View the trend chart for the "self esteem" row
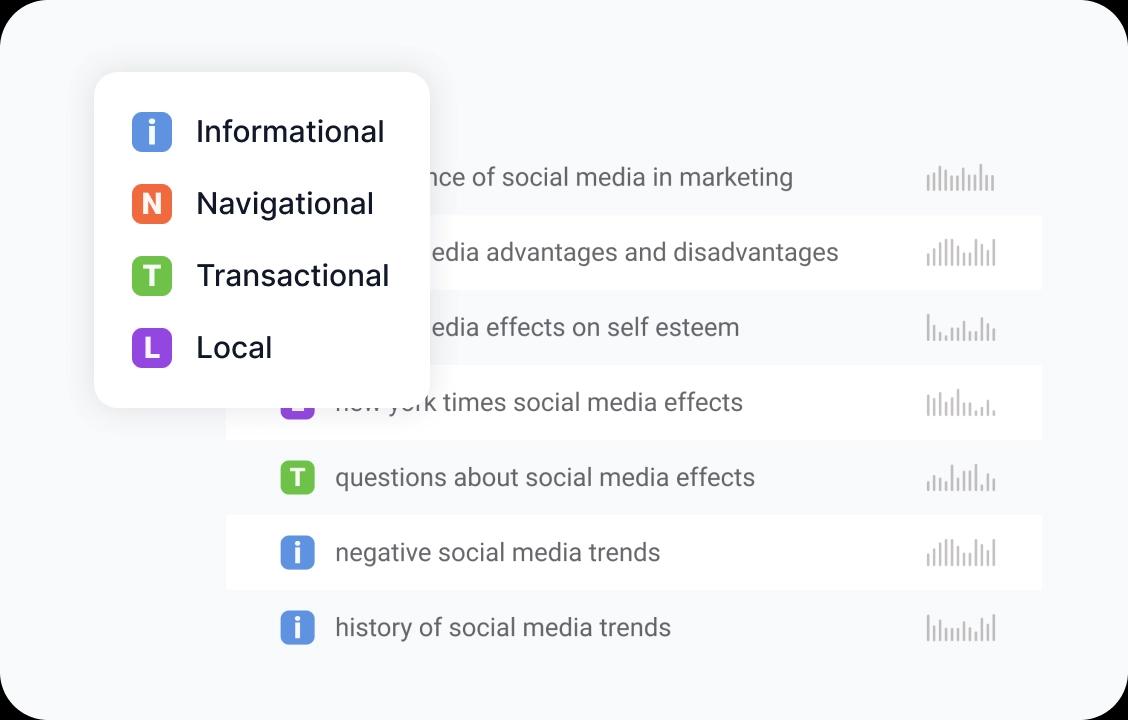 tap(960, 329)
